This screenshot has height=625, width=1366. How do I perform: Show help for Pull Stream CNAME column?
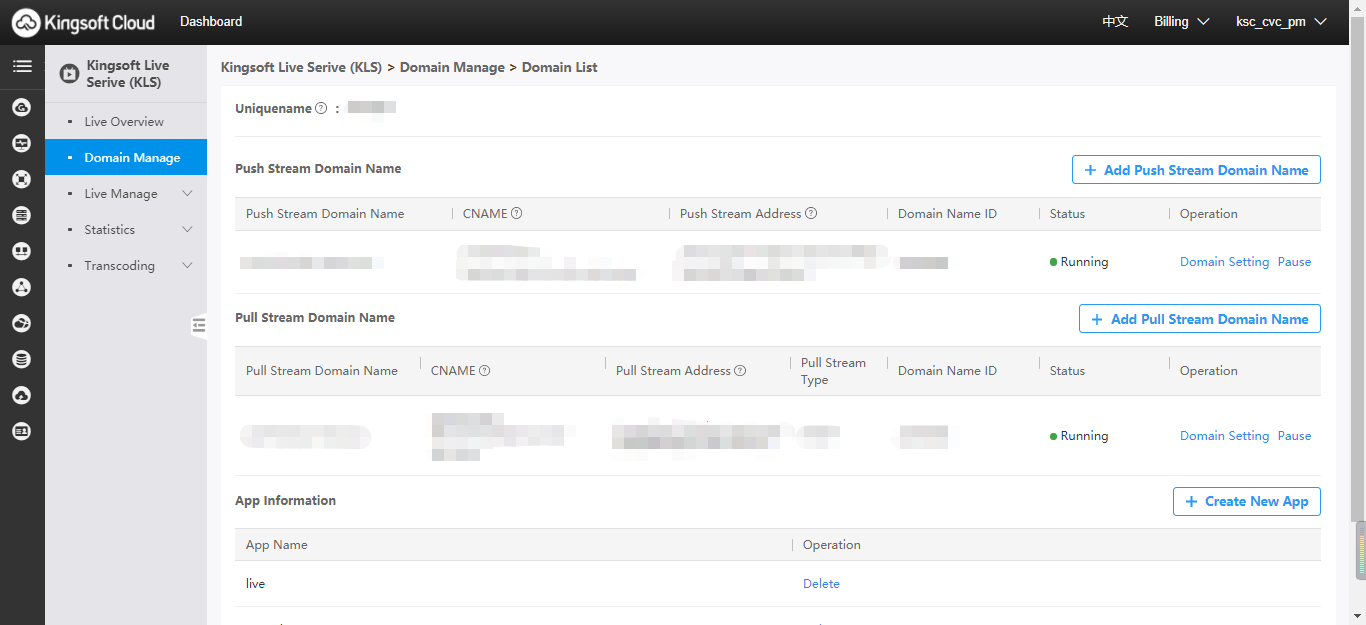485,370
